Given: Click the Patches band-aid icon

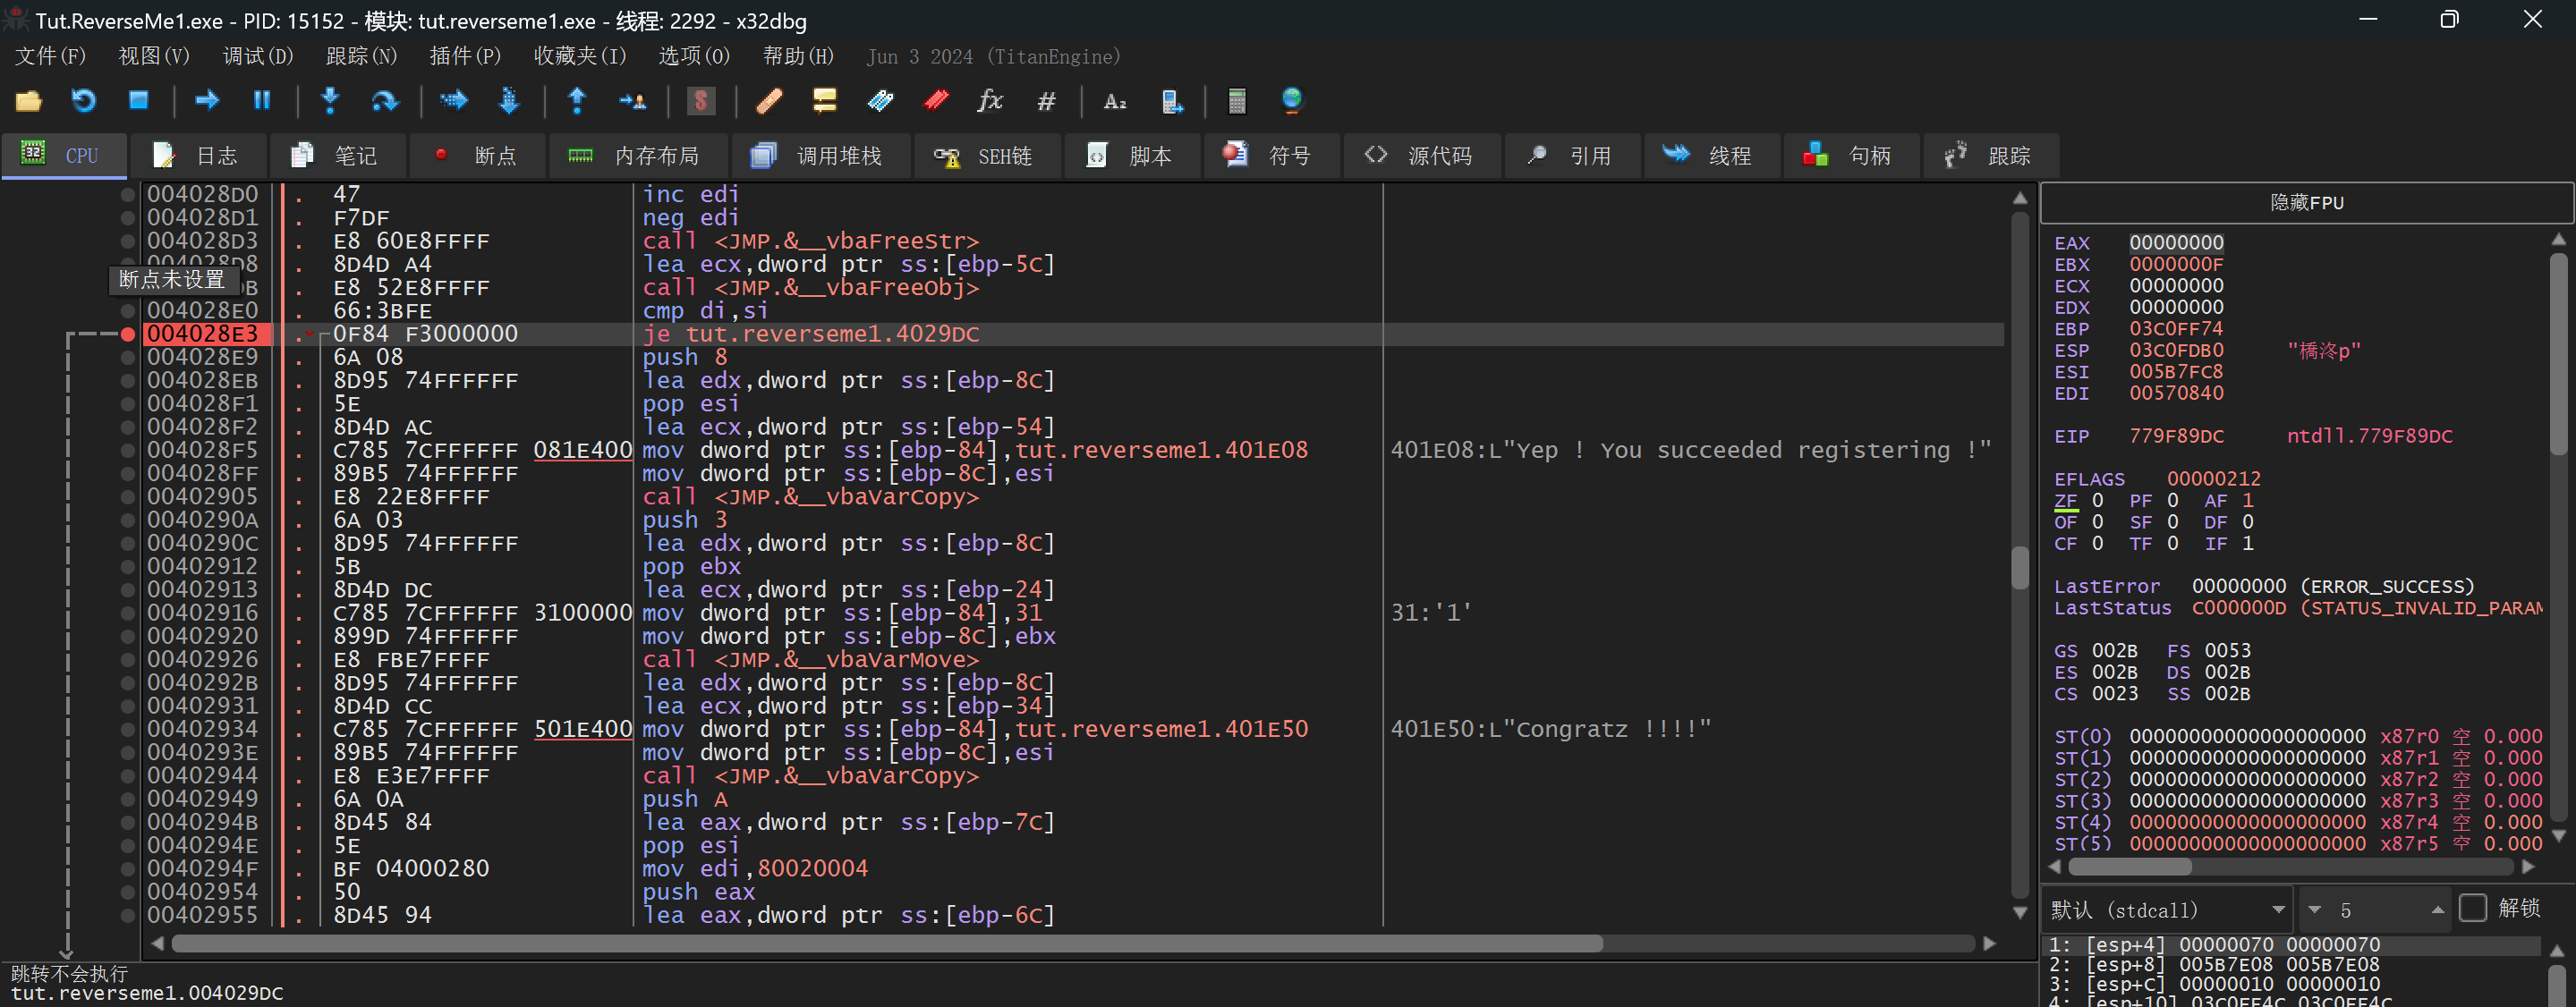Looking at the screenshot, I should click(769, 101).
